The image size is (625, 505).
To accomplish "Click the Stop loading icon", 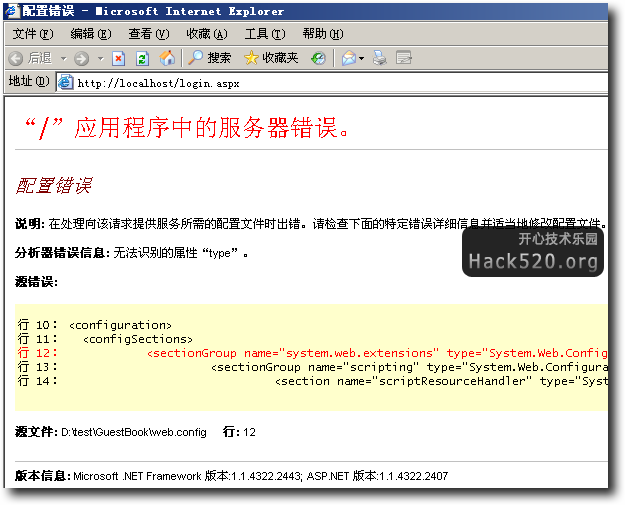I will 118,59.
